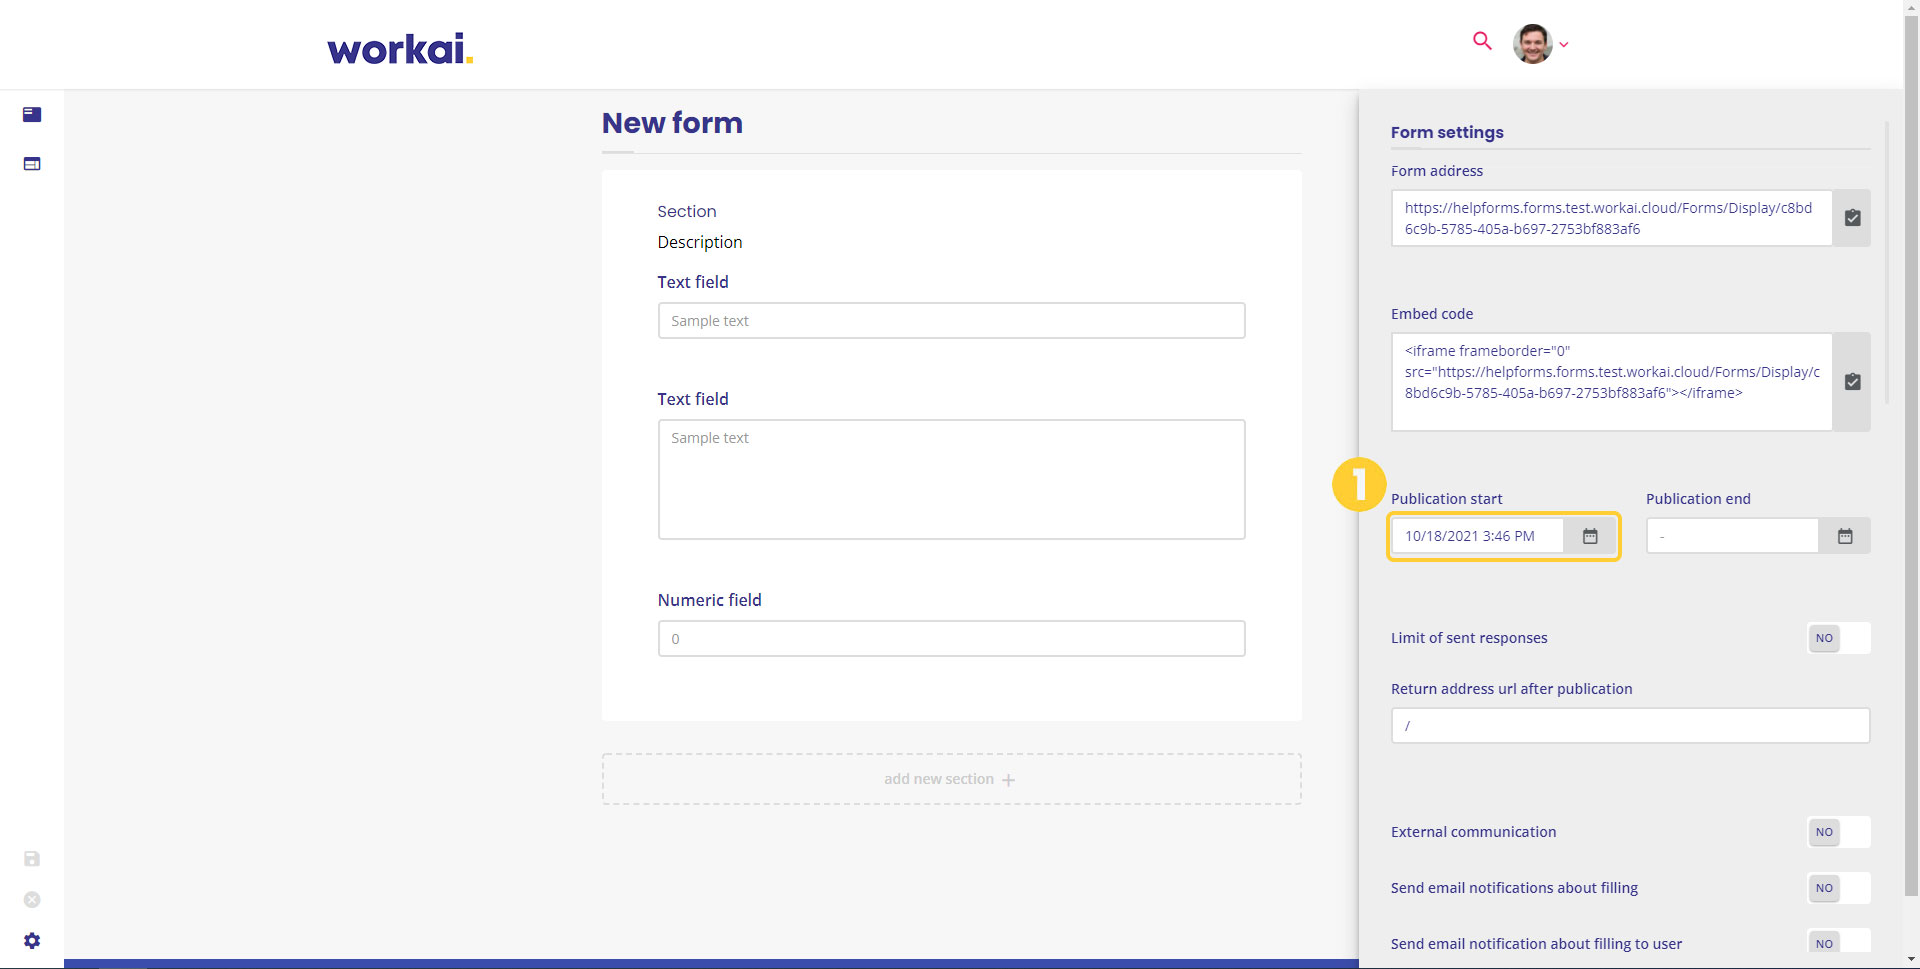
Task: Click the Numeric field label
Action: coord(709,600)
